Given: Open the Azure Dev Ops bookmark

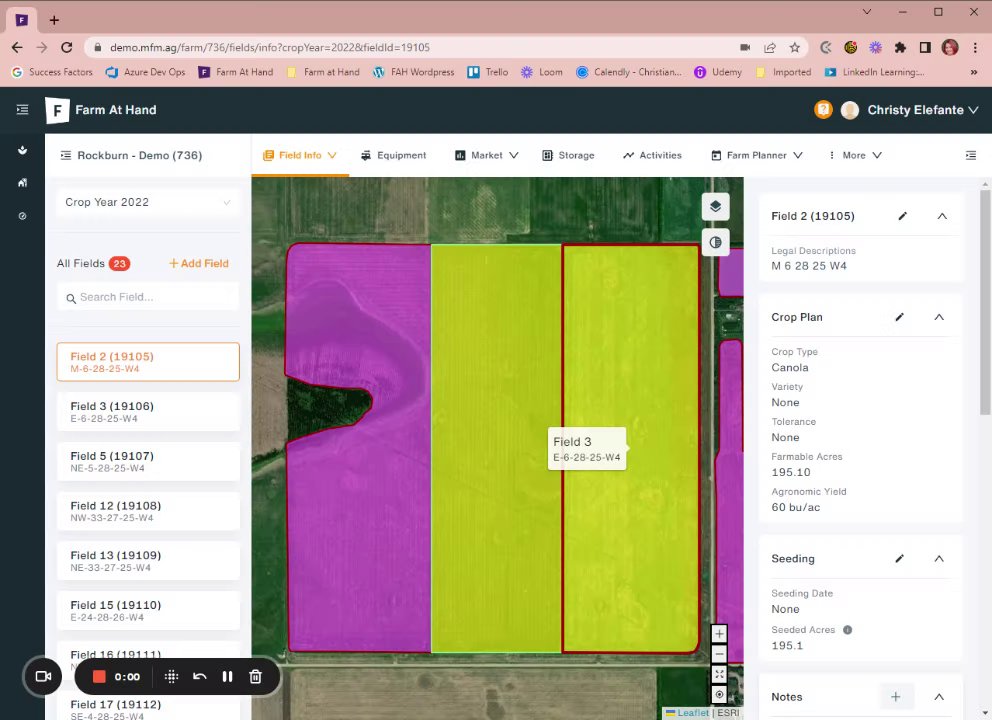Looking at the screenshot, I should (146, 72).
